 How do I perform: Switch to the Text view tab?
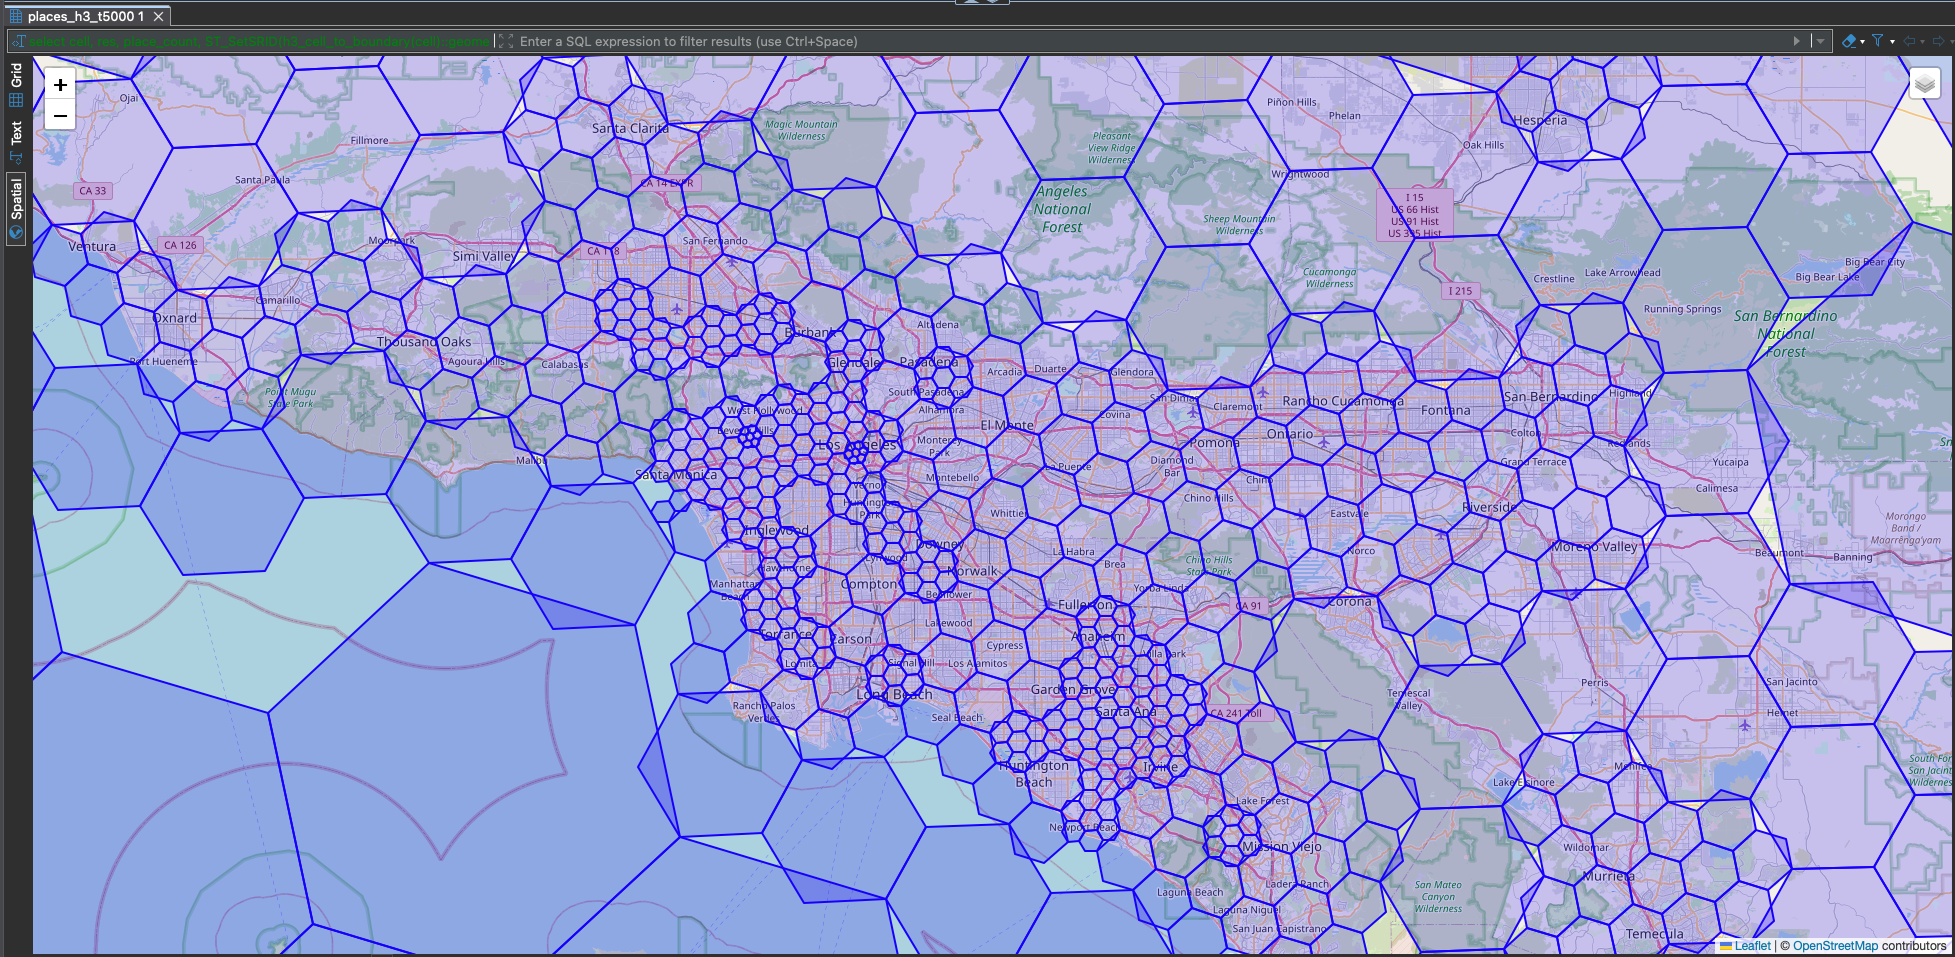tap(16, 140)
